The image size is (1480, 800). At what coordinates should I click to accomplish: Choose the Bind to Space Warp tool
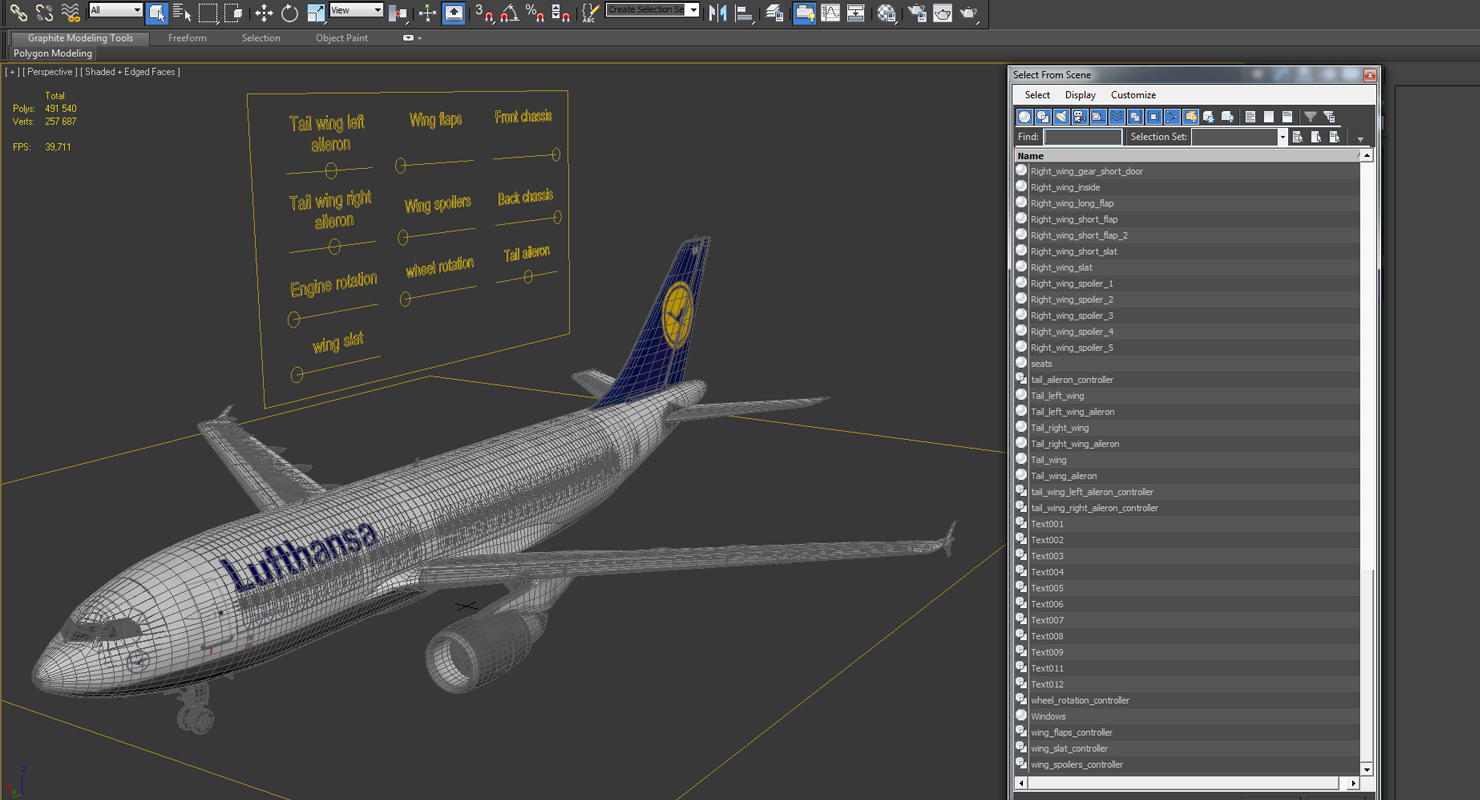[71, 13]
